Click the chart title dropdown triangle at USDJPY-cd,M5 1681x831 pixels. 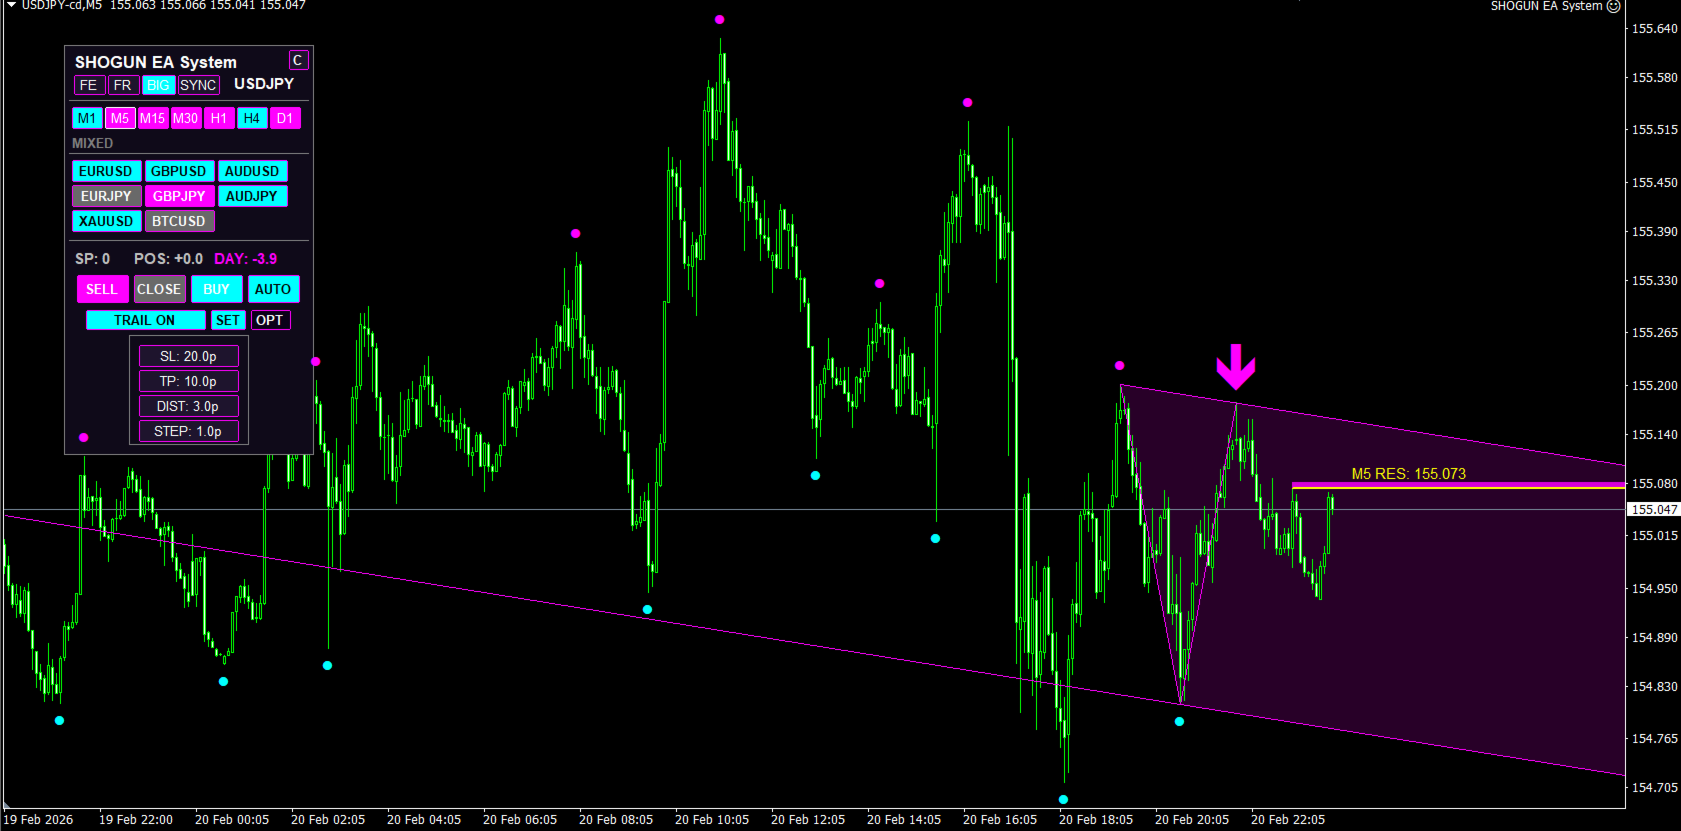coord(12,5)
